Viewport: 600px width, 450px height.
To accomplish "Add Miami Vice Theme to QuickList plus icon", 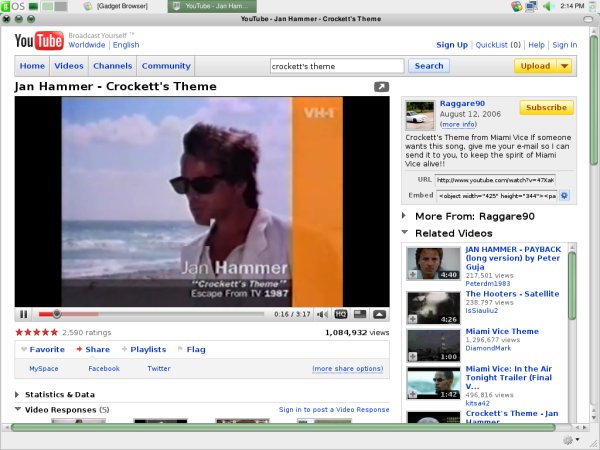I will pos(413,356).
